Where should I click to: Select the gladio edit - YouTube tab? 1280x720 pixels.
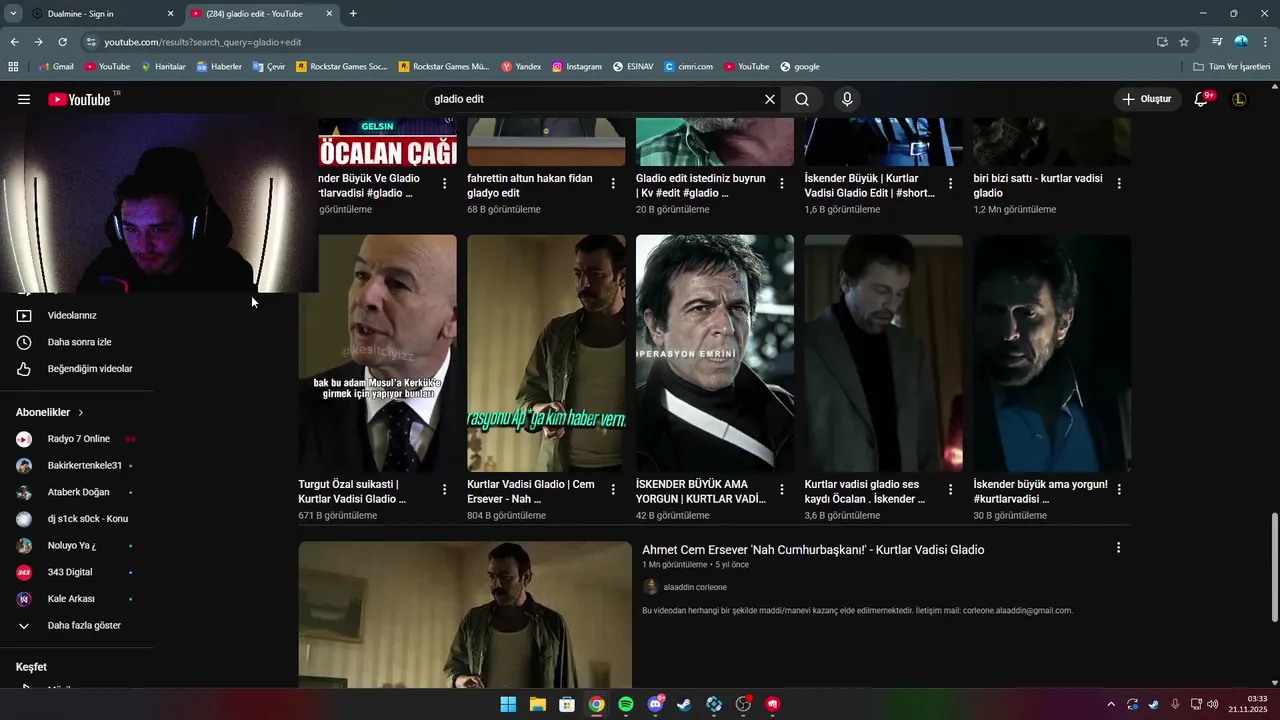(x=262, y=14)
